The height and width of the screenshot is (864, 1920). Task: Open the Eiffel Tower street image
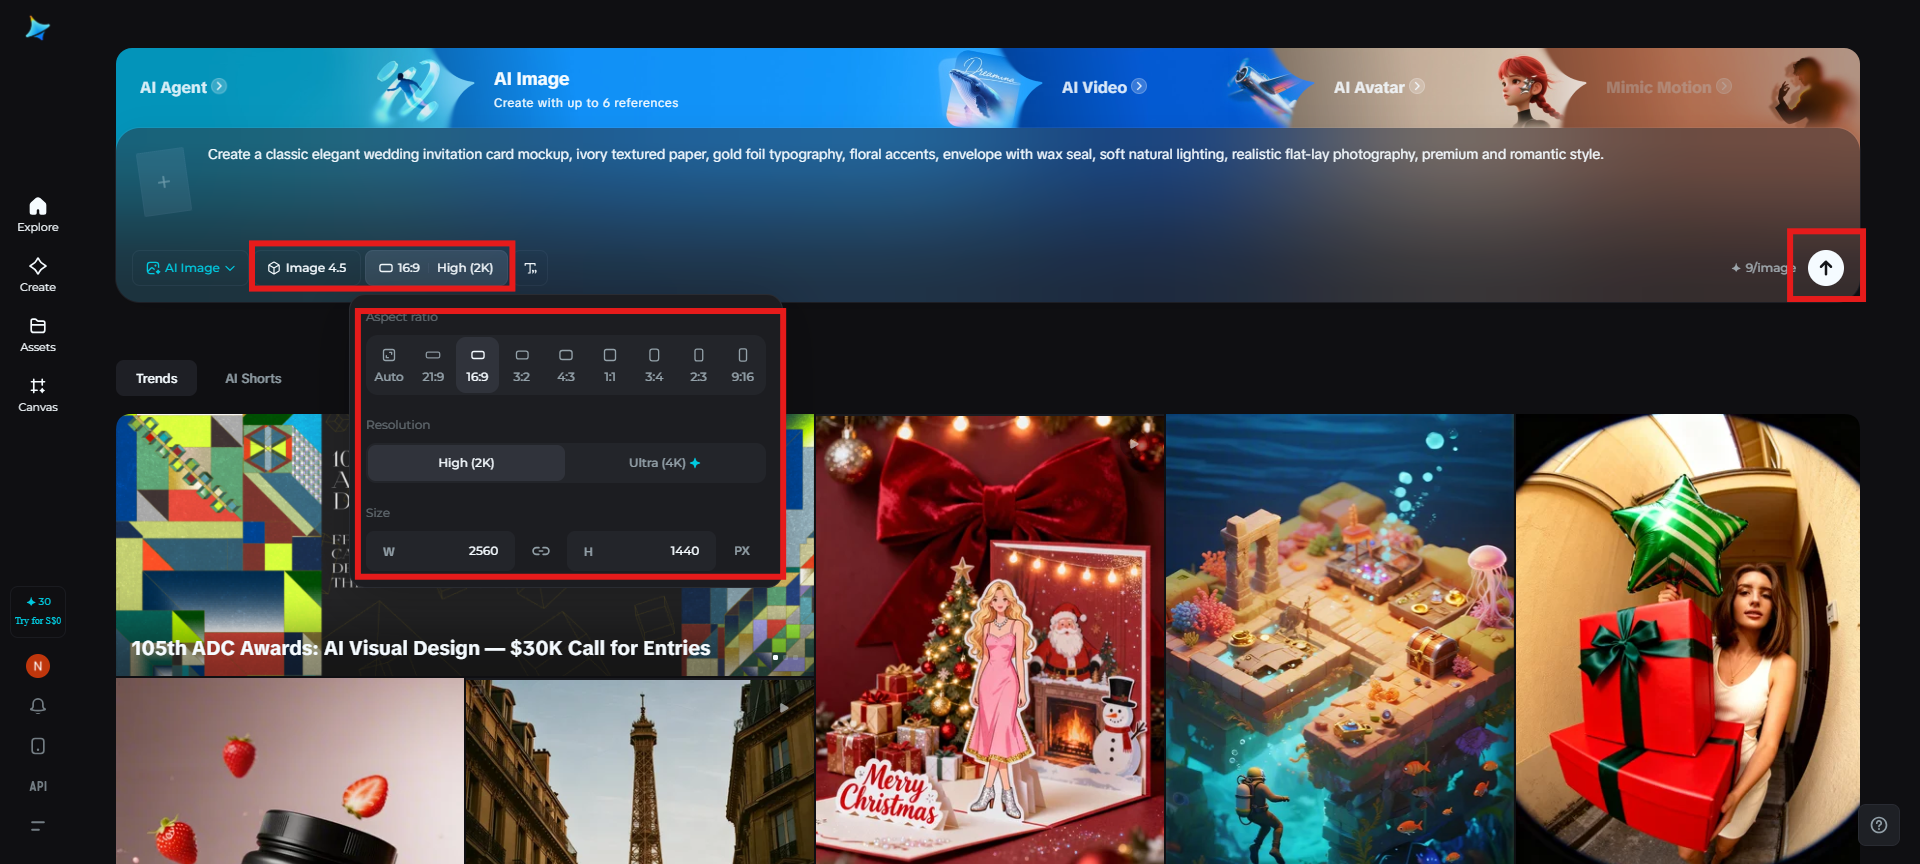click(639, 771)
